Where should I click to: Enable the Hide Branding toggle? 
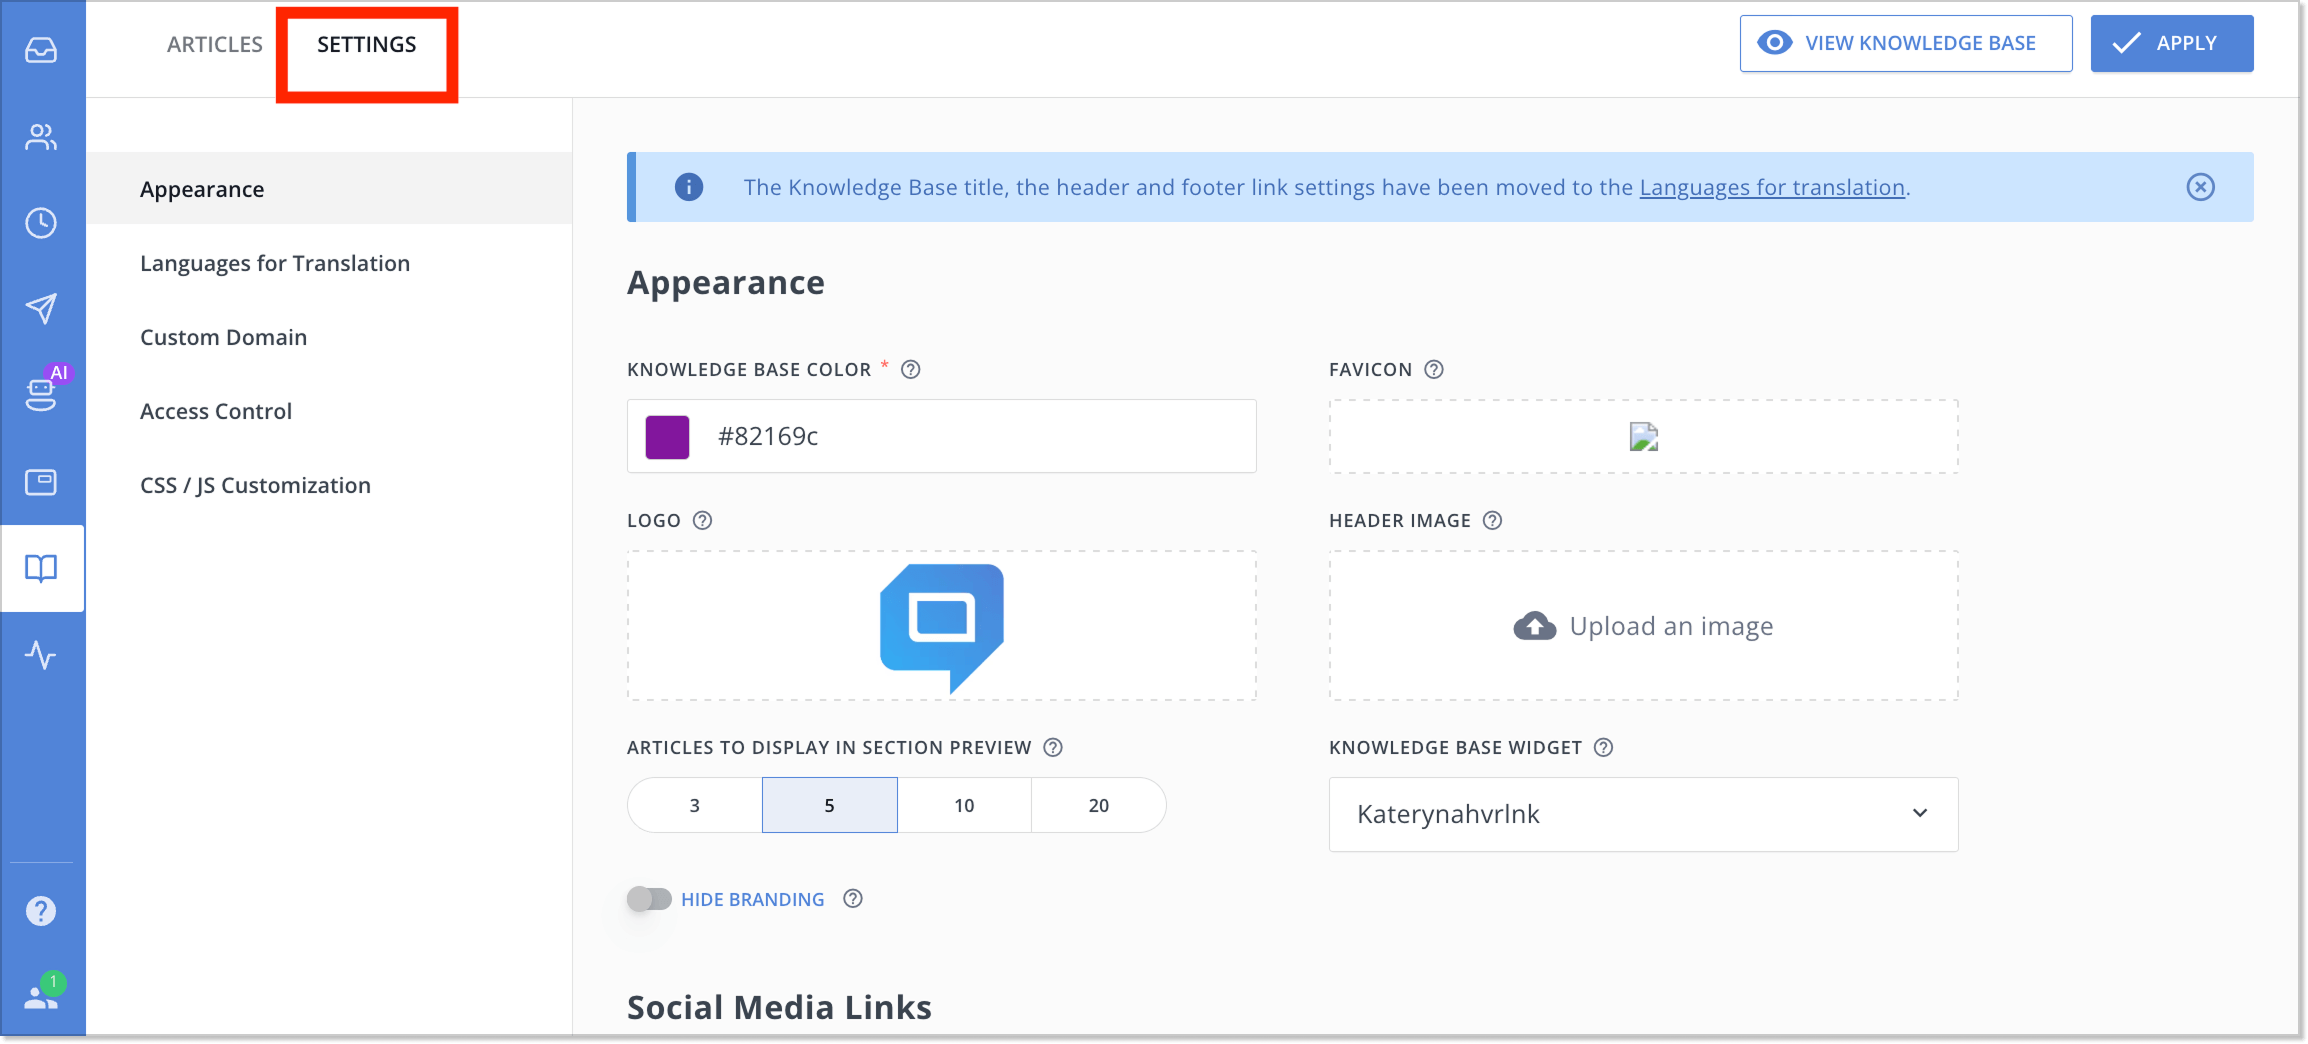(648, 899)
